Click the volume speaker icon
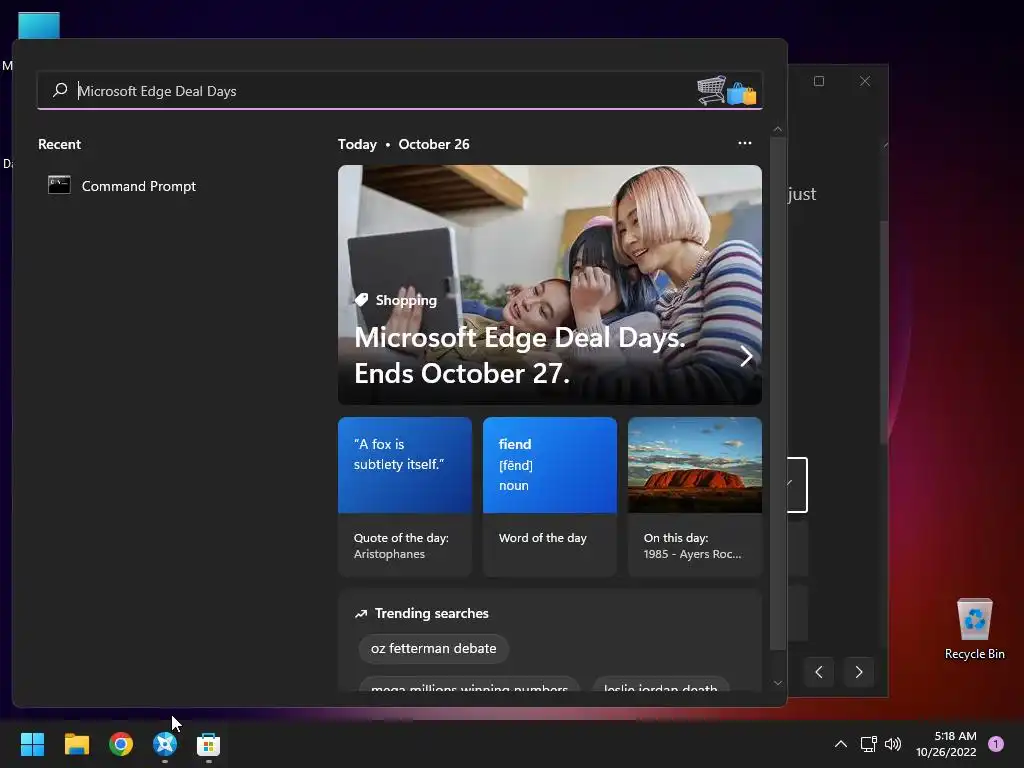The height and width of the screenshot is (768, 1024). (893, 744)
